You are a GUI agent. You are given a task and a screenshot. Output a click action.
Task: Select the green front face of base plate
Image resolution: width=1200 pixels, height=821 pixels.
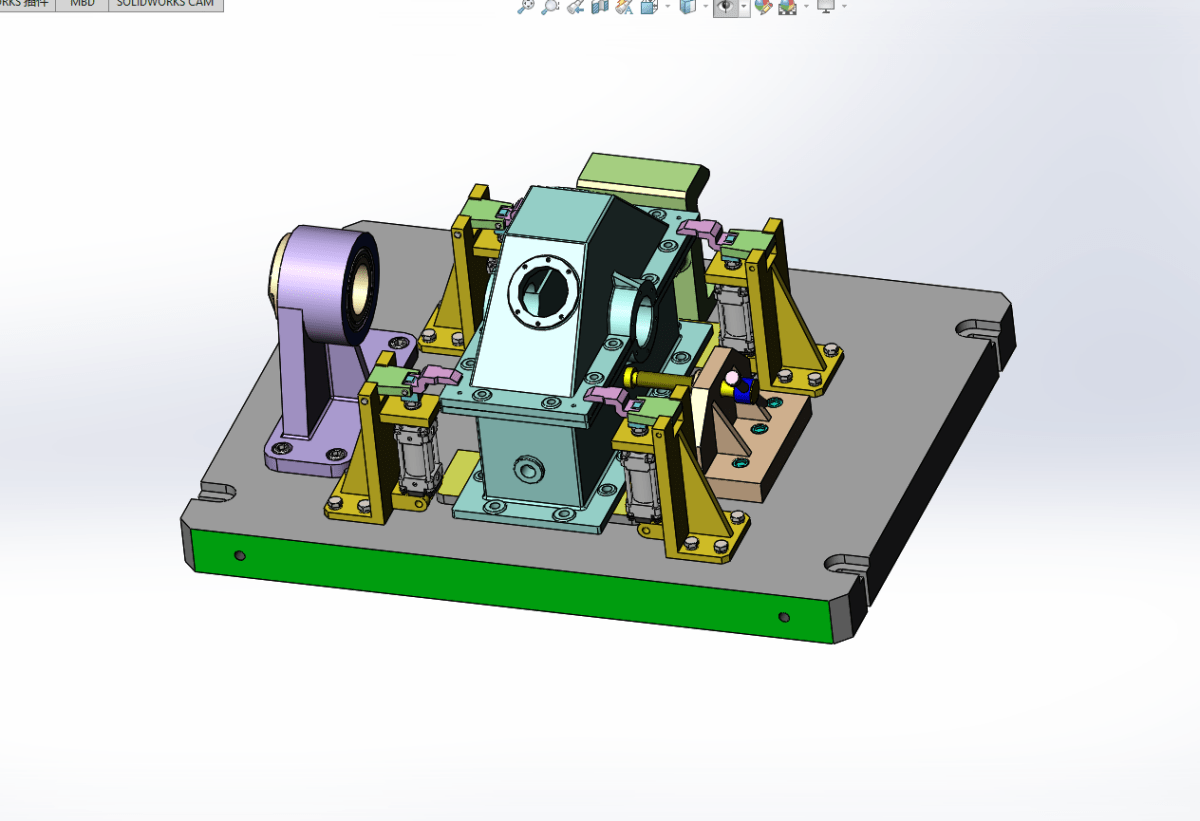pos(510,588)
